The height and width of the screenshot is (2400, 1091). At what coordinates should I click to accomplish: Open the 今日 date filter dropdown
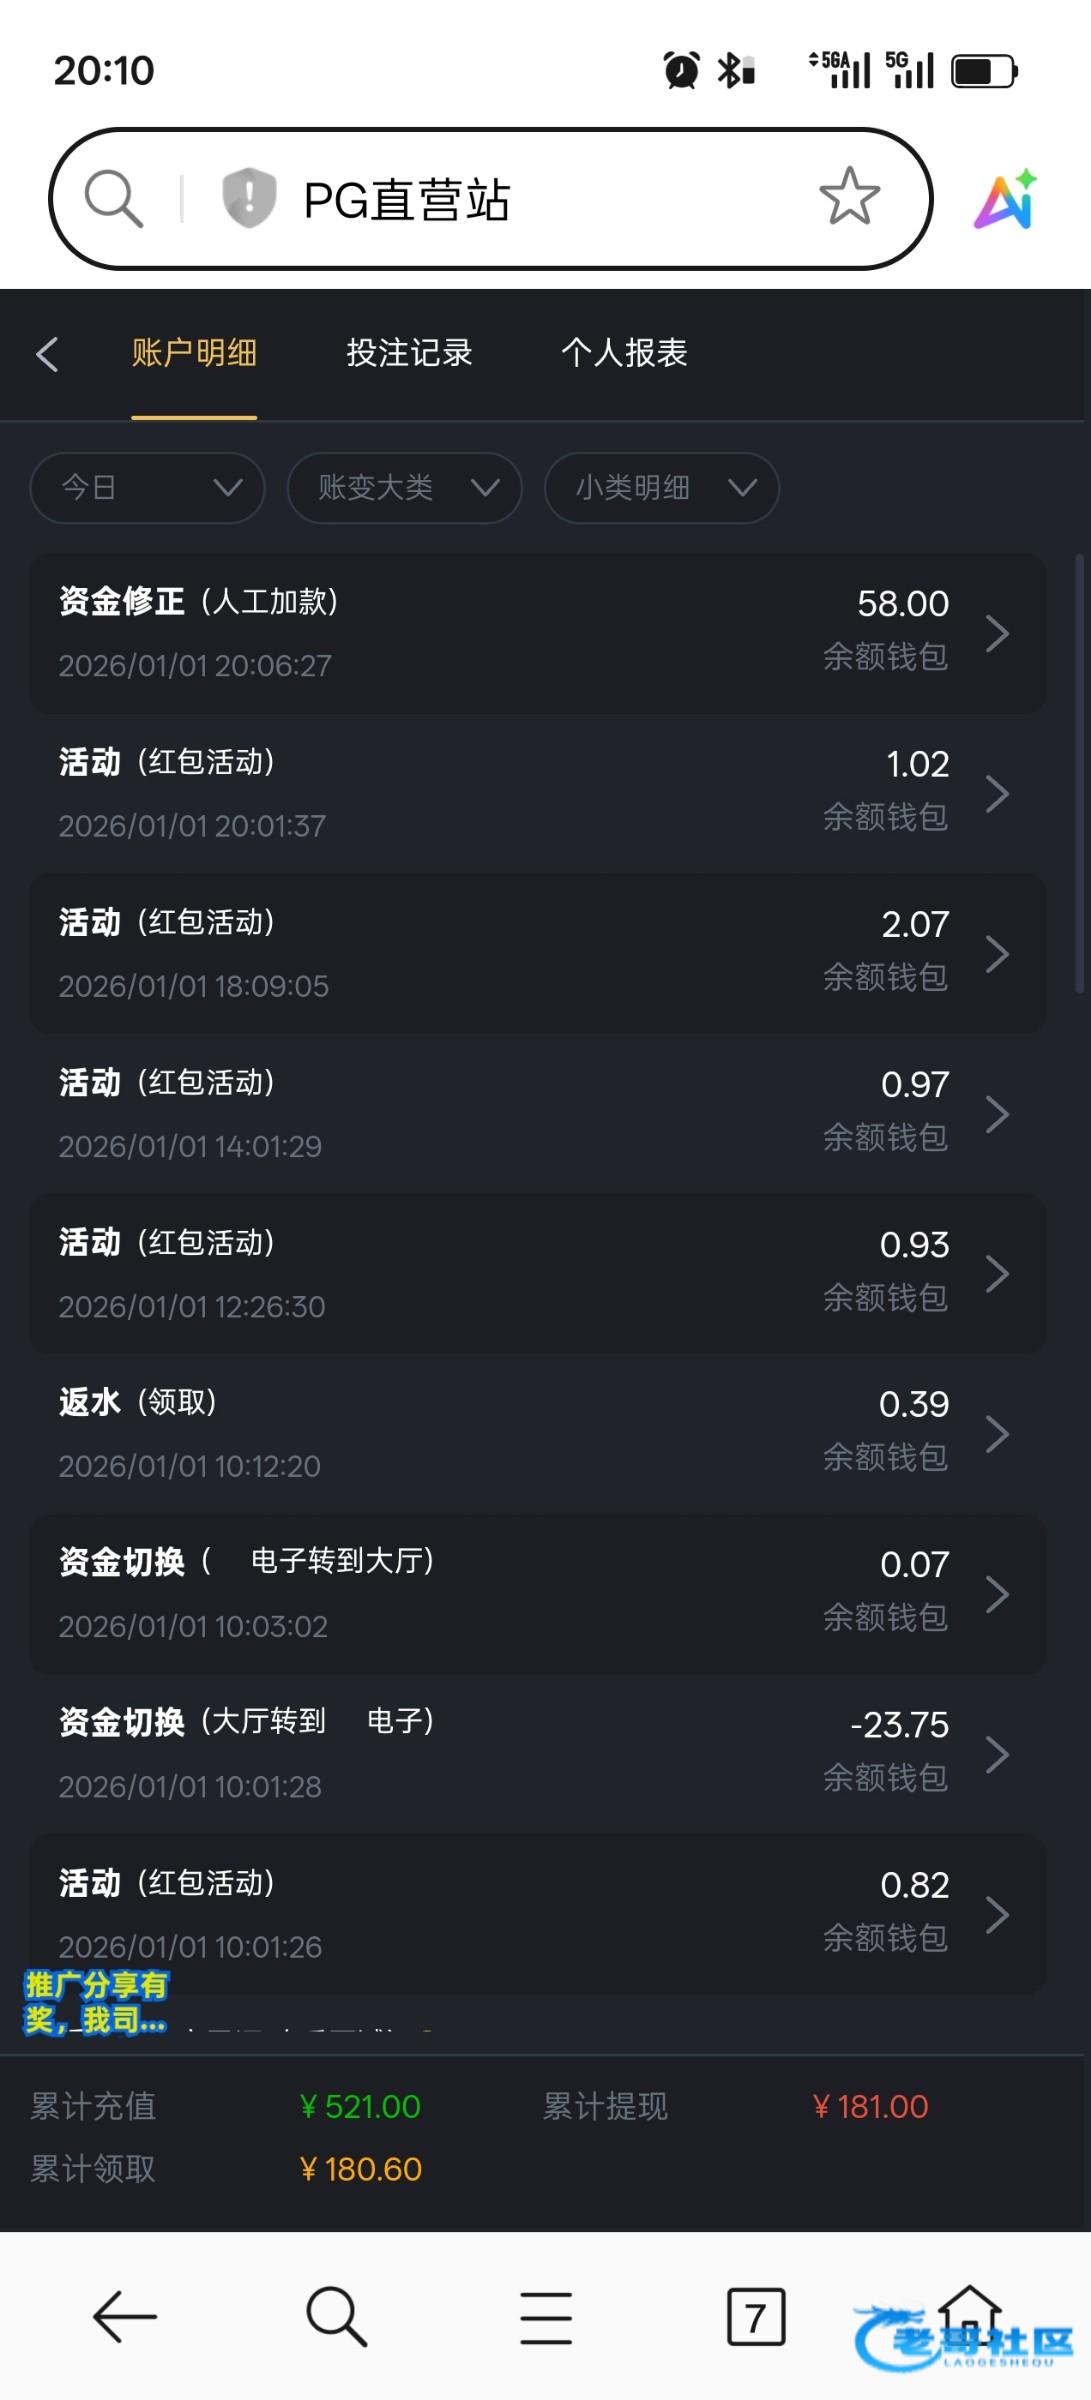tap(147, 488)
